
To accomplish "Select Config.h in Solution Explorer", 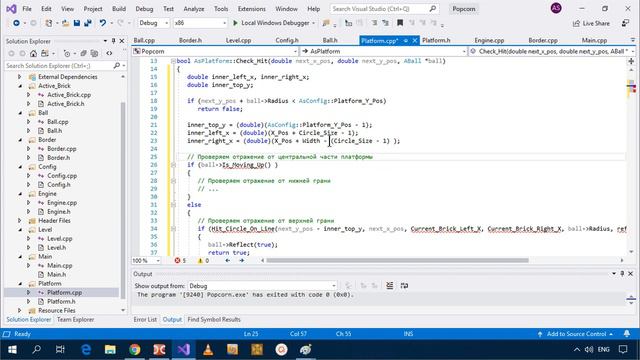I will [x=59, y=184].
